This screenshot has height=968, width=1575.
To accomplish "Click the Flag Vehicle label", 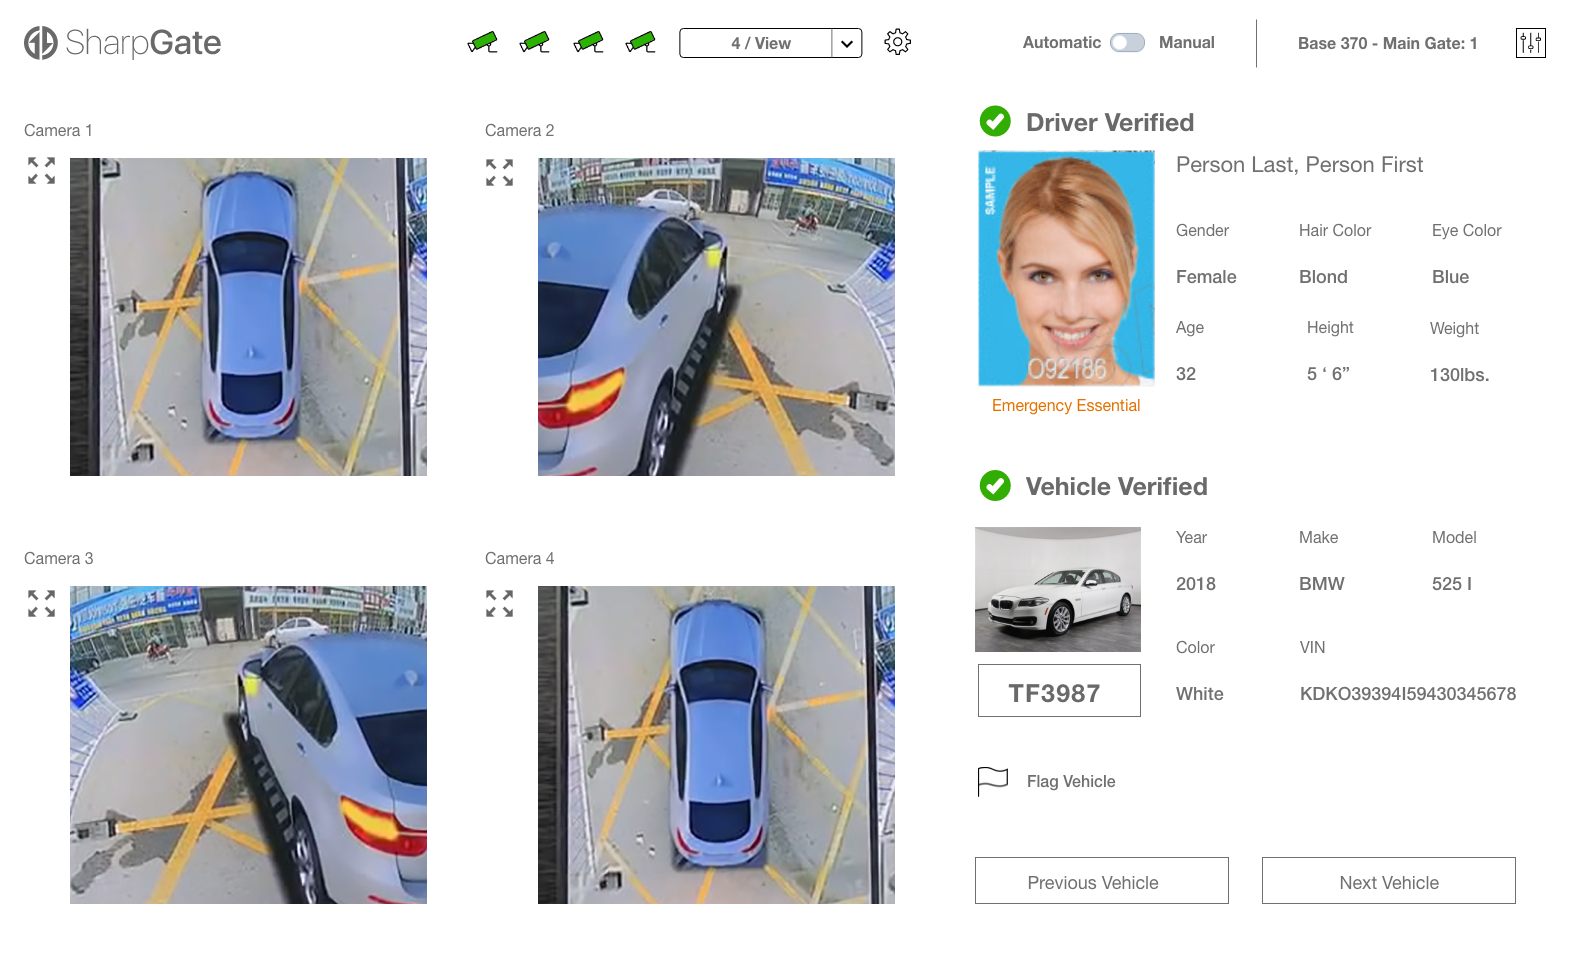I will pyautogui.click(x=1071, y=782).
